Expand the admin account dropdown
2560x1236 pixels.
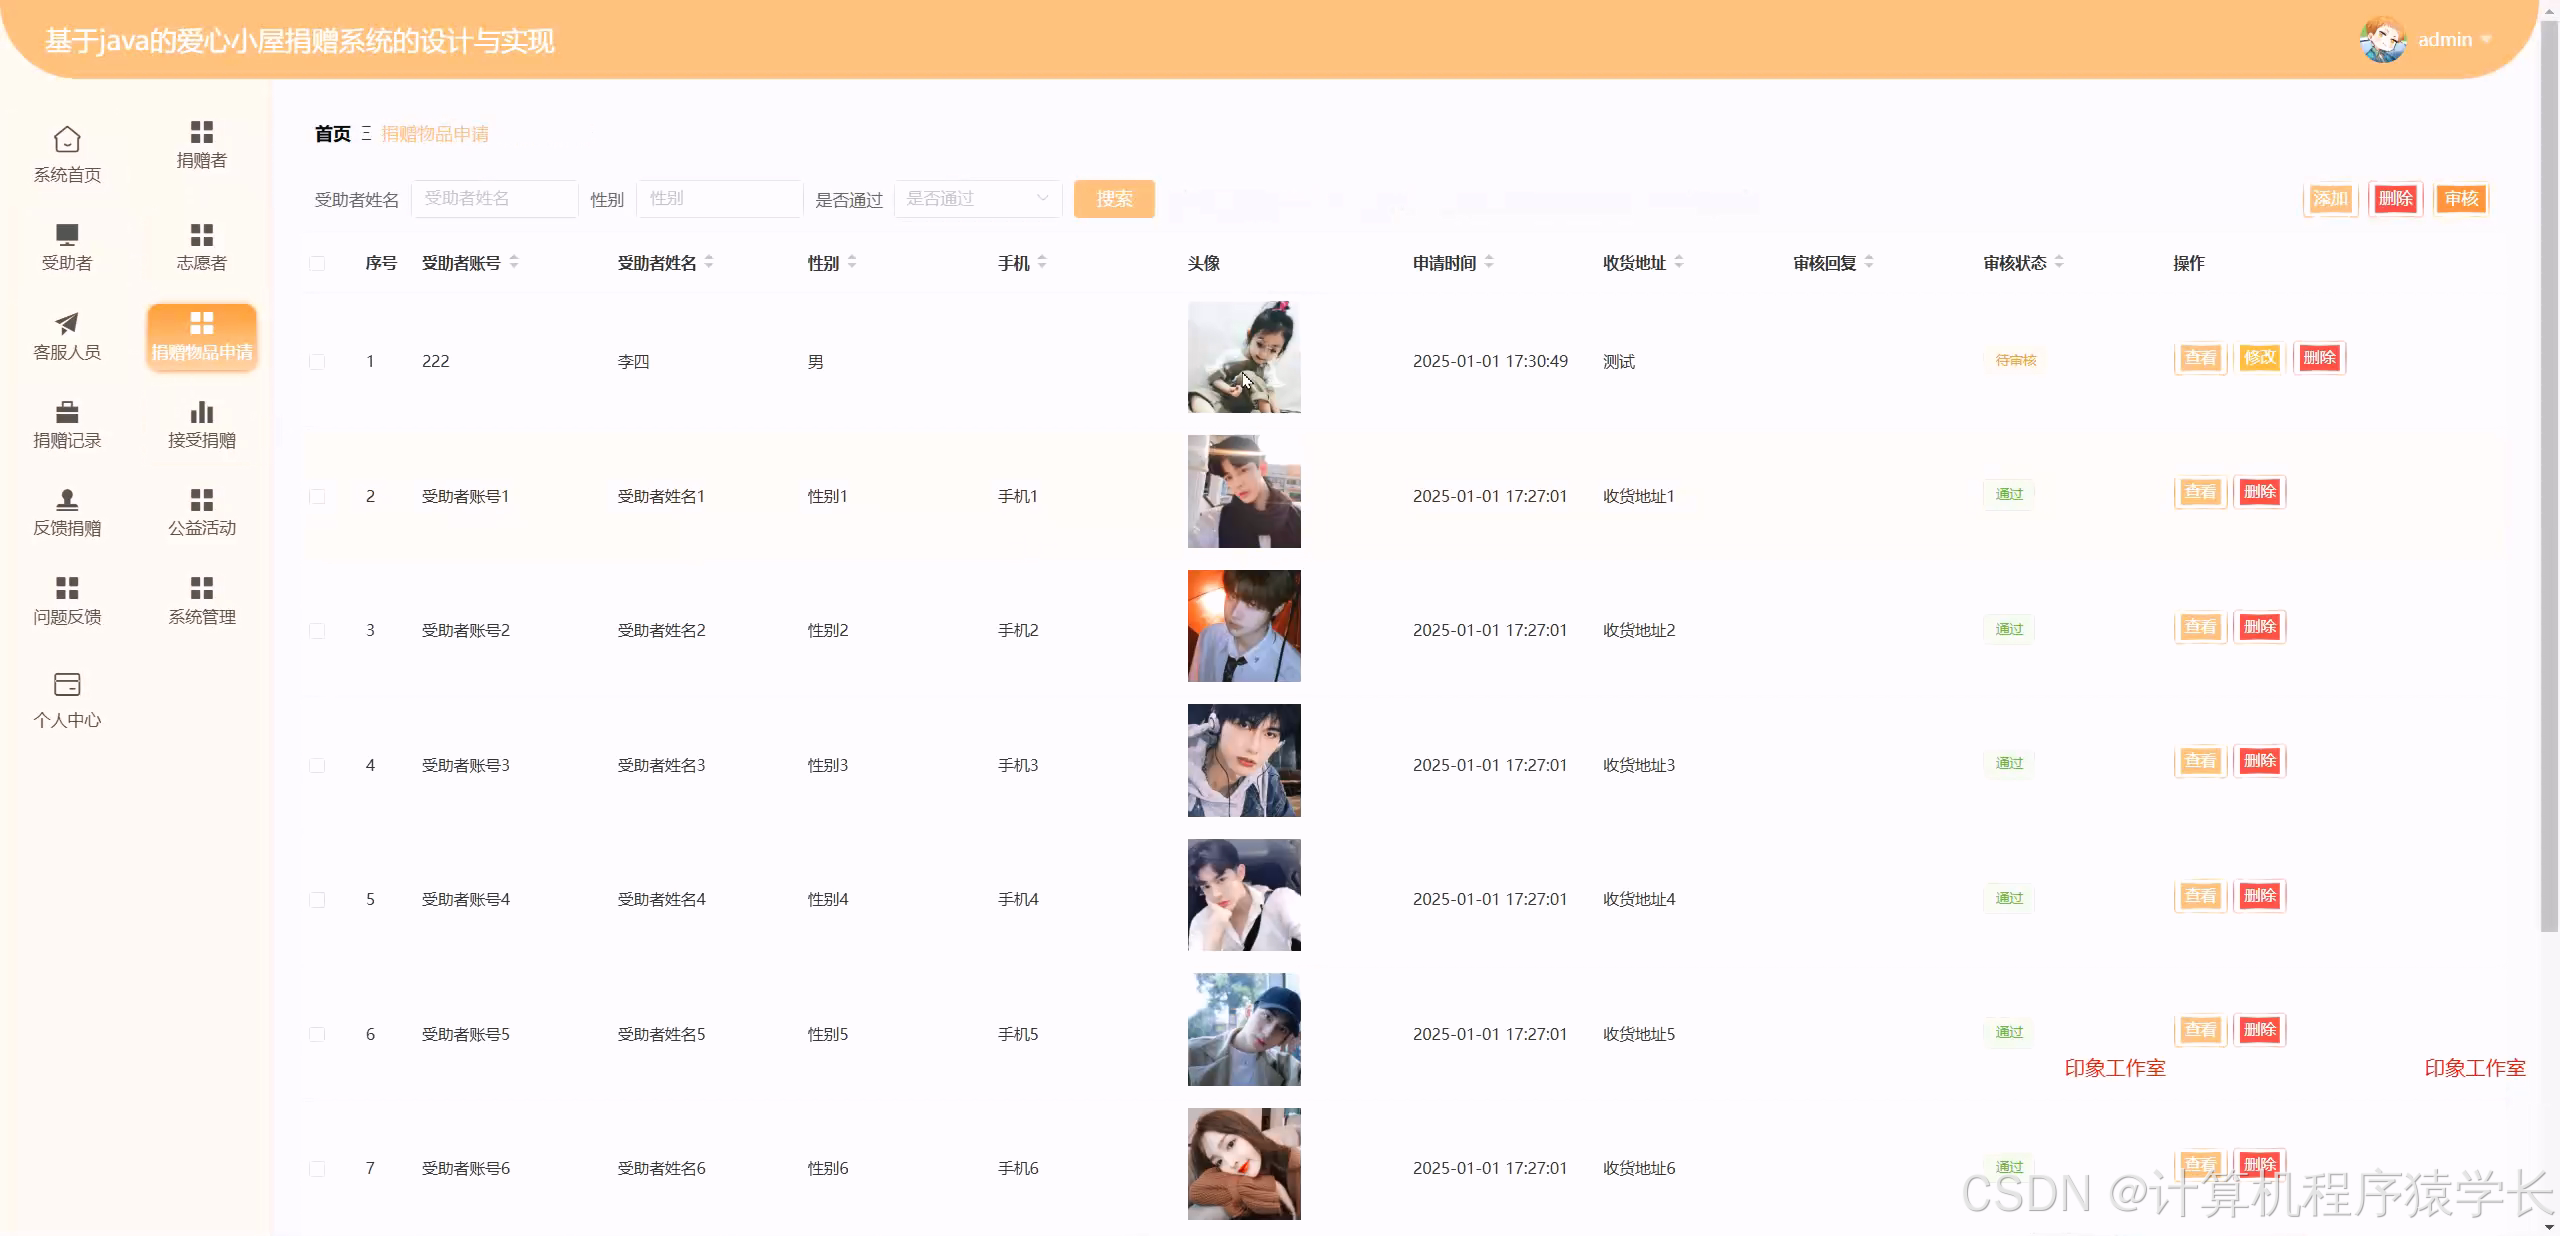[2450, 39]
